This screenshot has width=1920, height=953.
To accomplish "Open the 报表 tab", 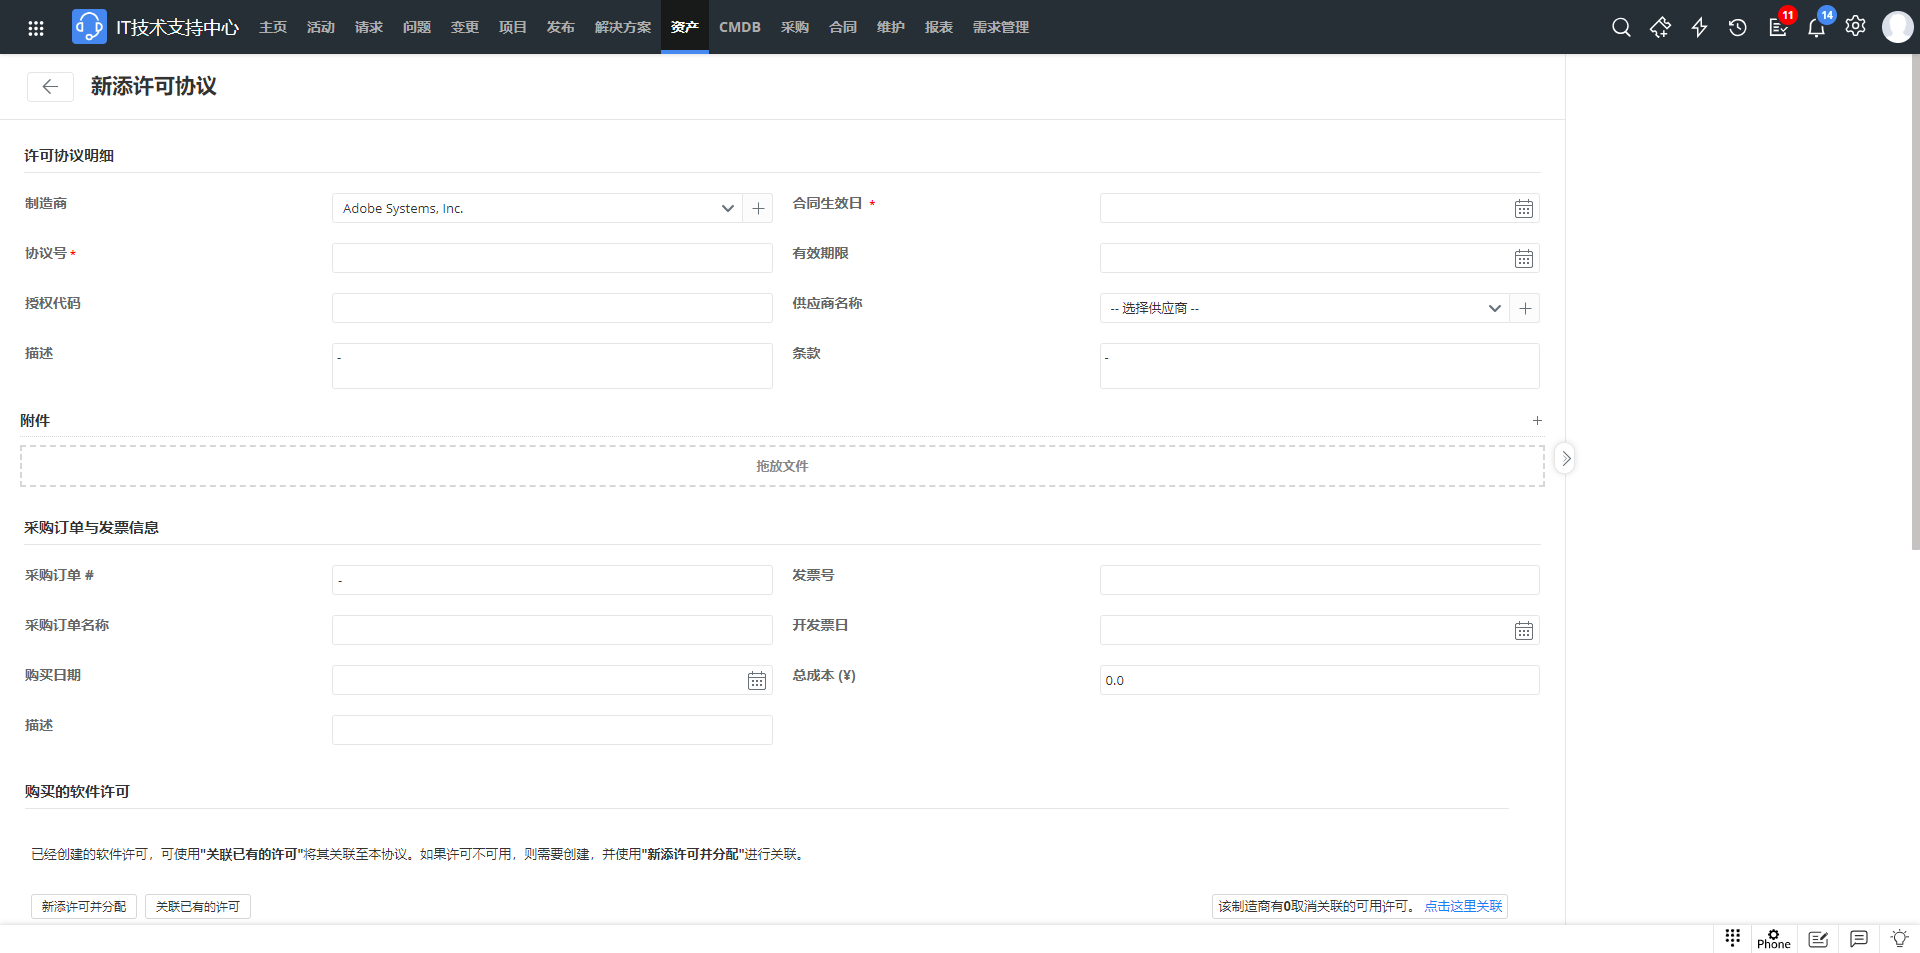I will [x=939, y=27].
